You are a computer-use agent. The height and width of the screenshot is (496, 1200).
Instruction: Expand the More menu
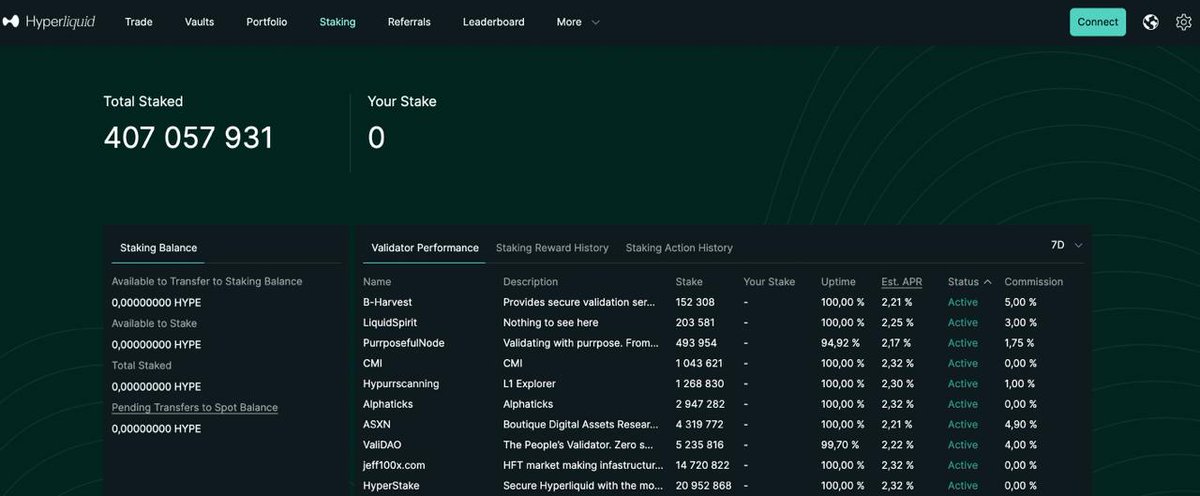578,22
